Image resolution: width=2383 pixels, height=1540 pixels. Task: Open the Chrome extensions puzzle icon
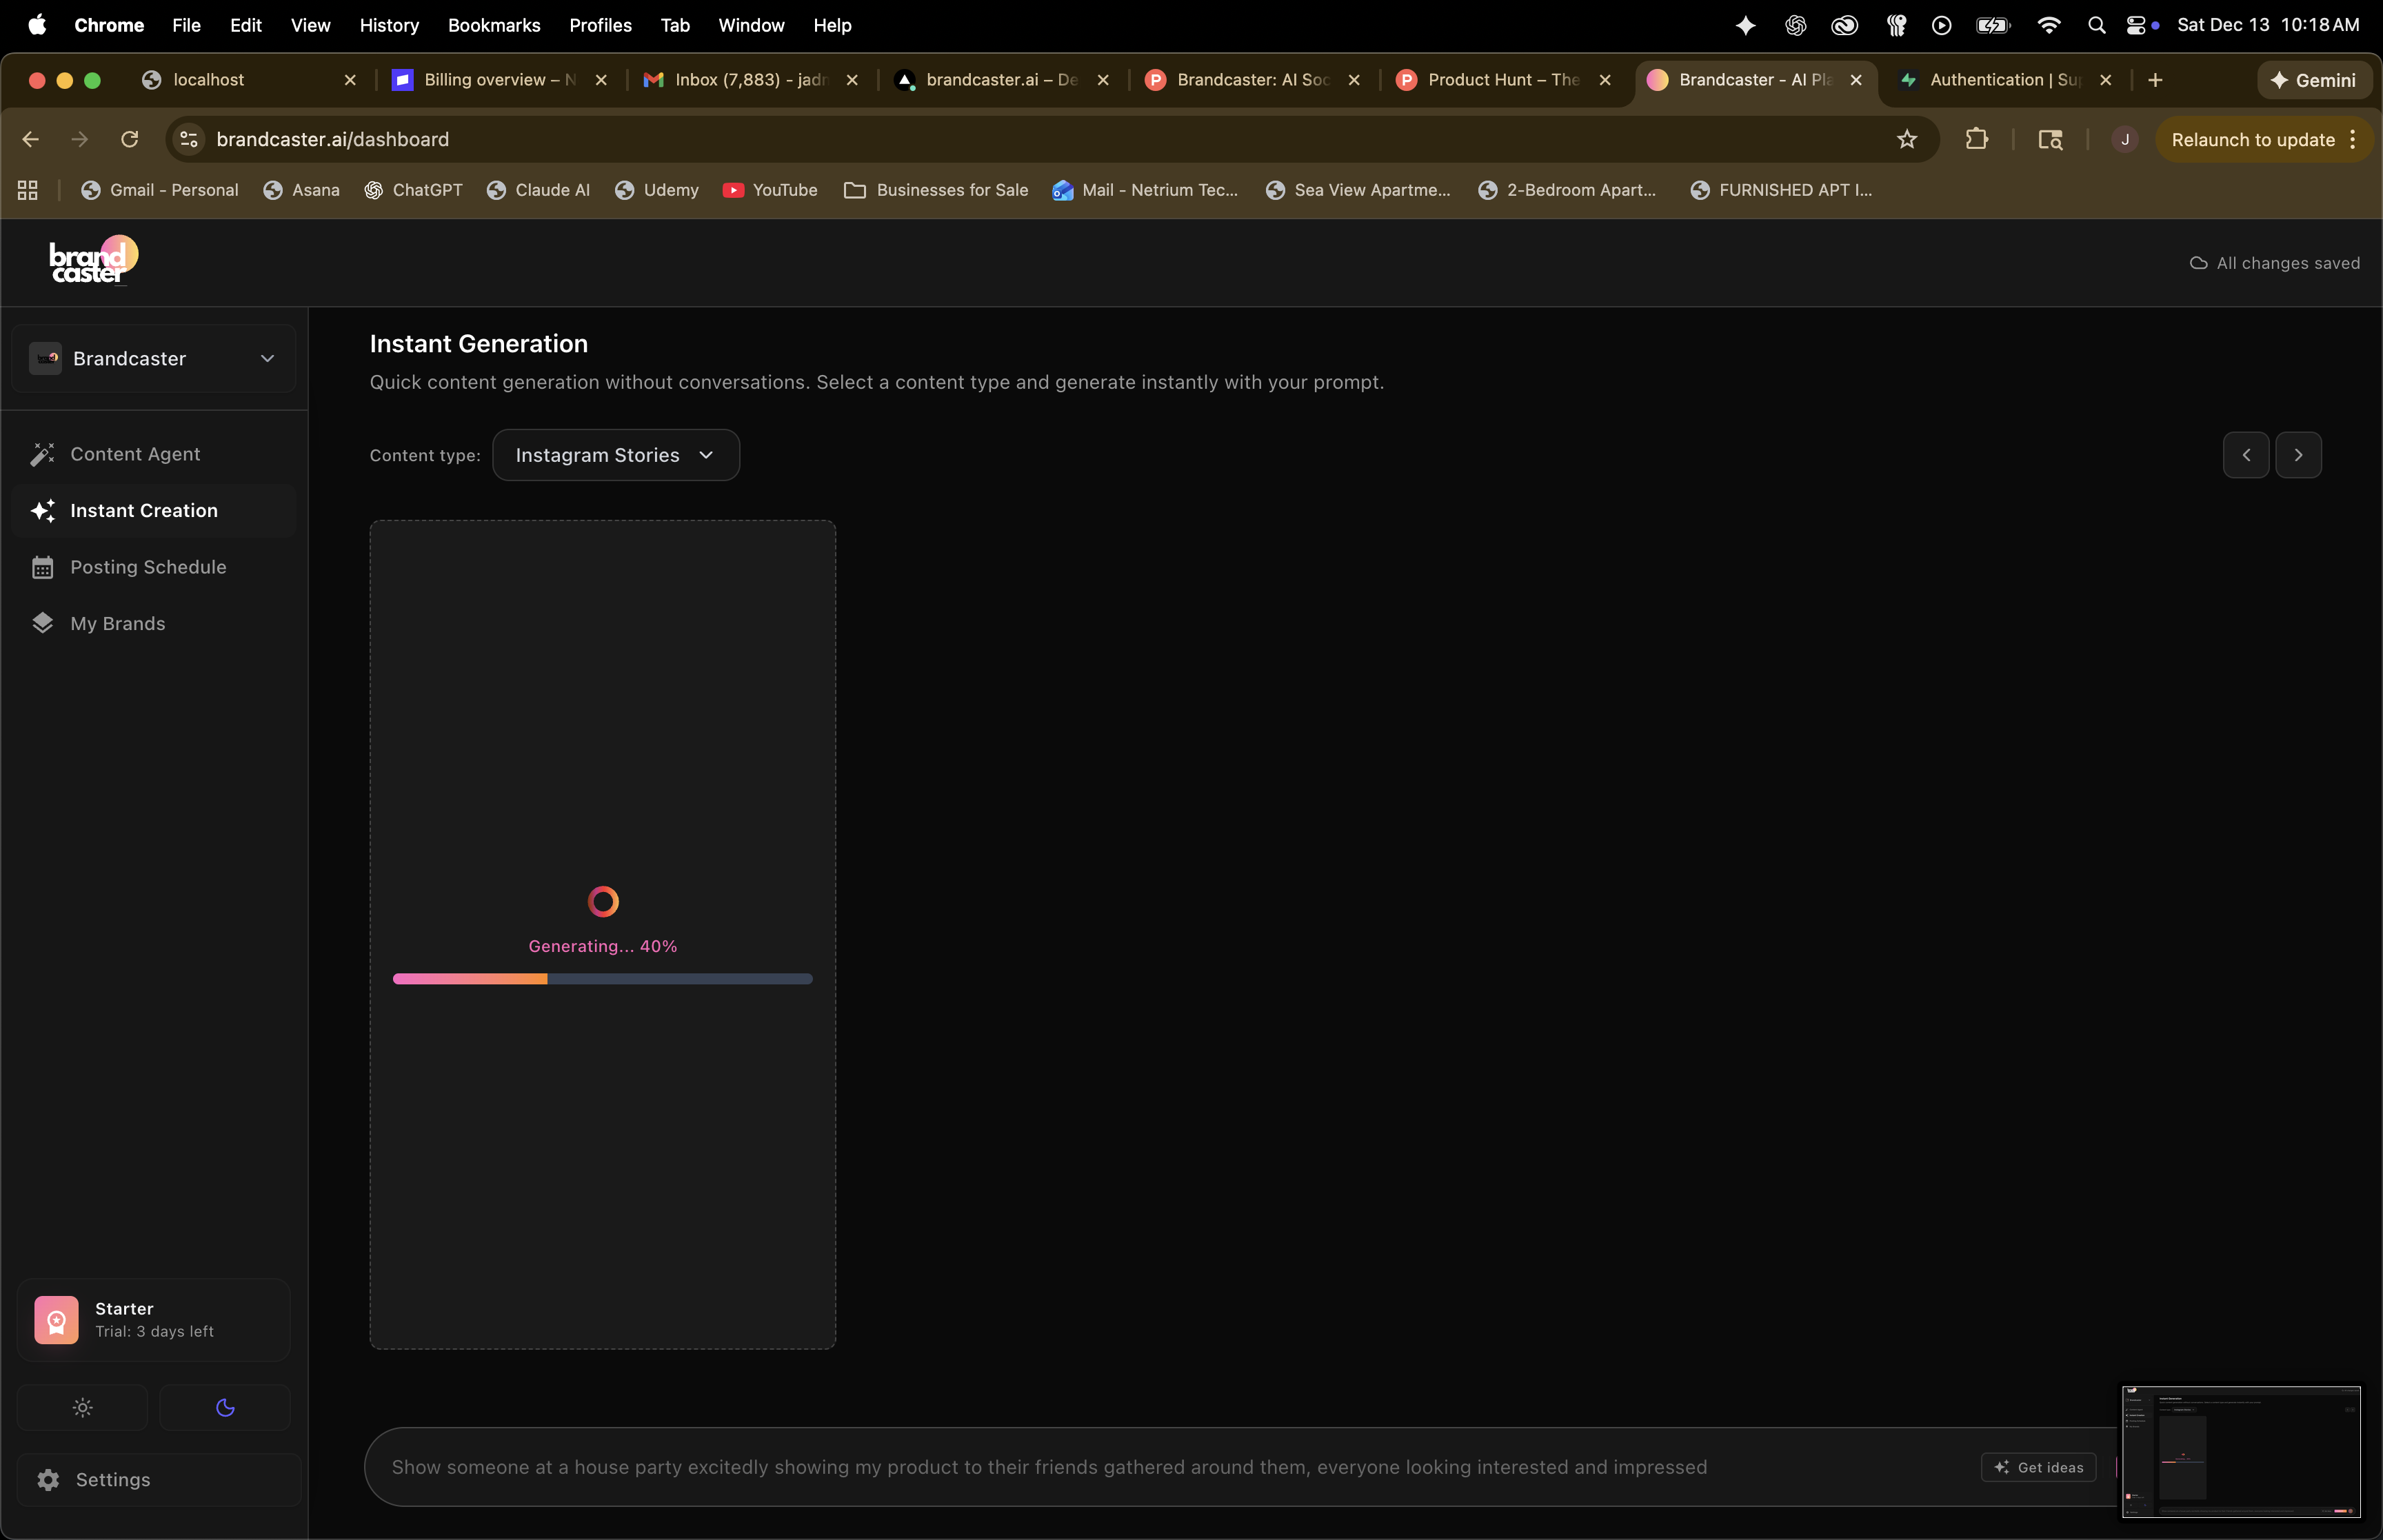pos(1976,140)
